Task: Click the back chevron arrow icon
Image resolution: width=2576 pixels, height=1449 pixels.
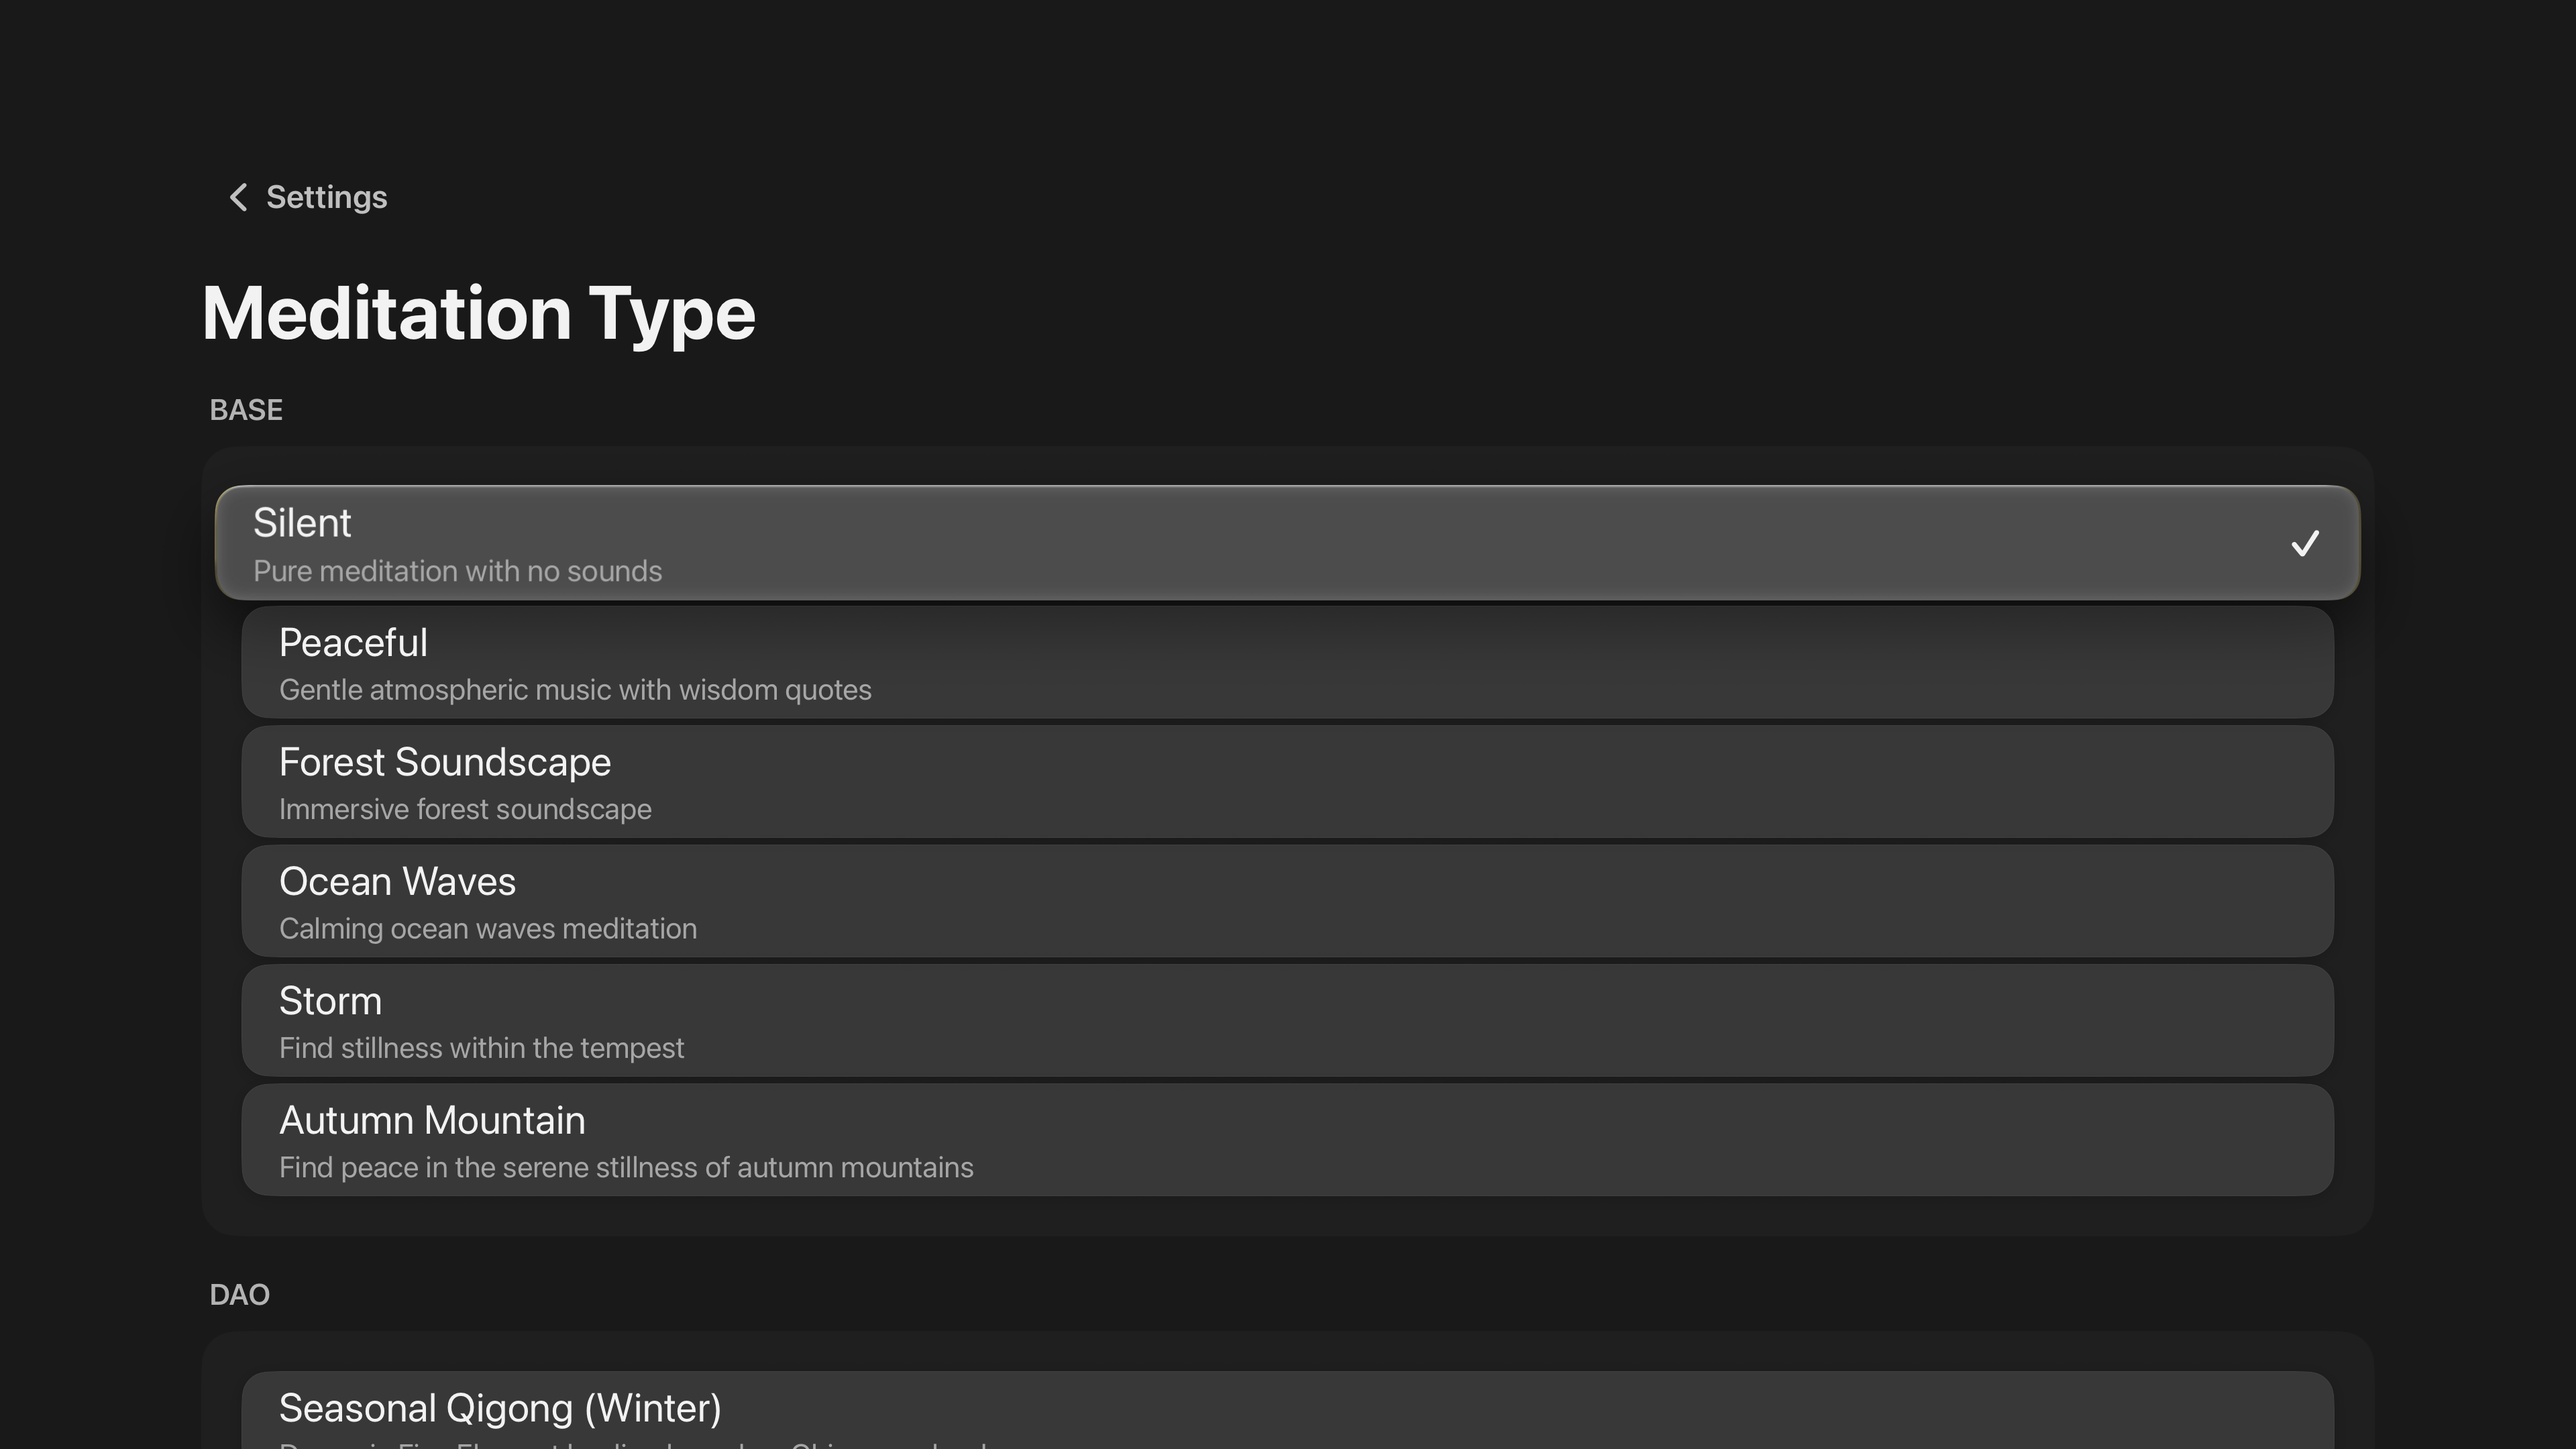Action: pos(238,197)
